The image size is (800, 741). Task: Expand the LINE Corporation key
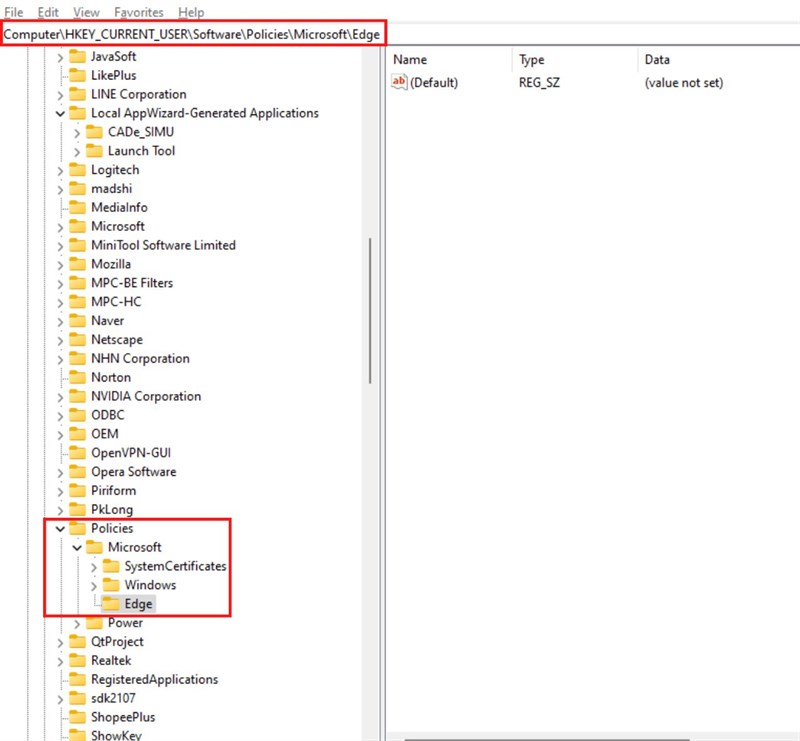60,95
